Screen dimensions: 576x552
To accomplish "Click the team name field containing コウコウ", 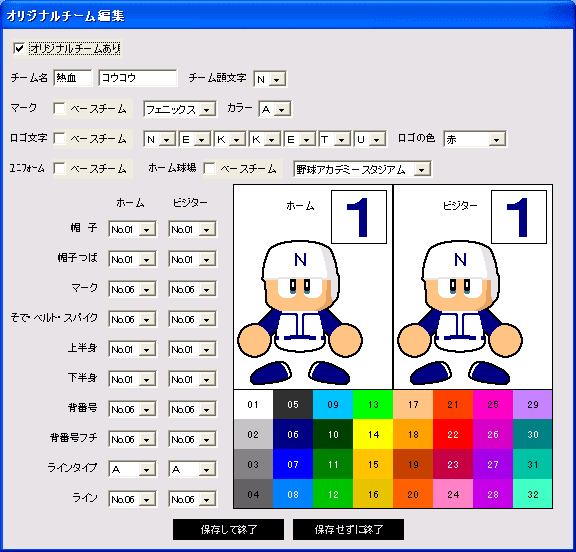I will 138,78.
